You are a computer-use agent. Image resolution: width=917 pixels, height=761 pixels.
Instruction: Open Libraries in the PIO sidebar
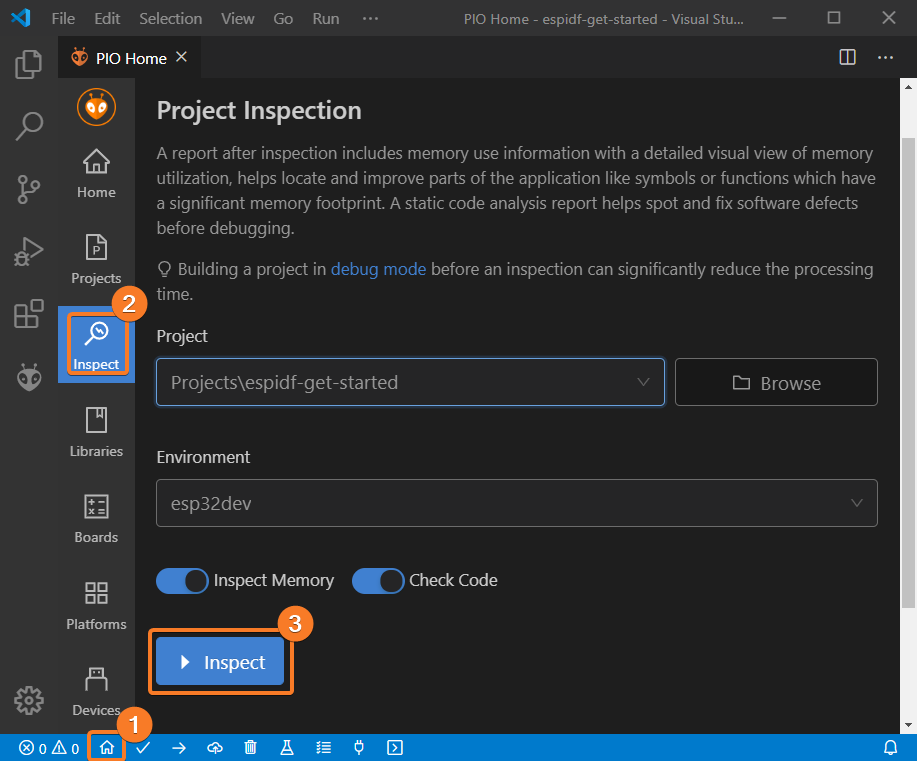pos(96,432)
